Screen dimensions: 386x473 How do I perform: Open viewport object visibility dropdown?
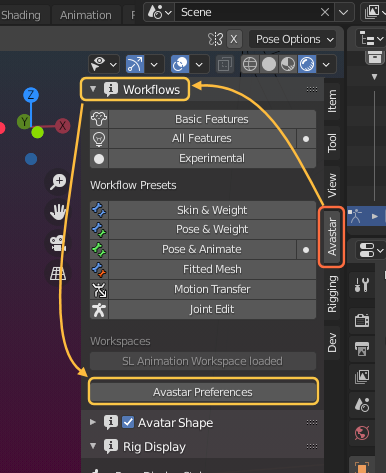coord(104,64)
